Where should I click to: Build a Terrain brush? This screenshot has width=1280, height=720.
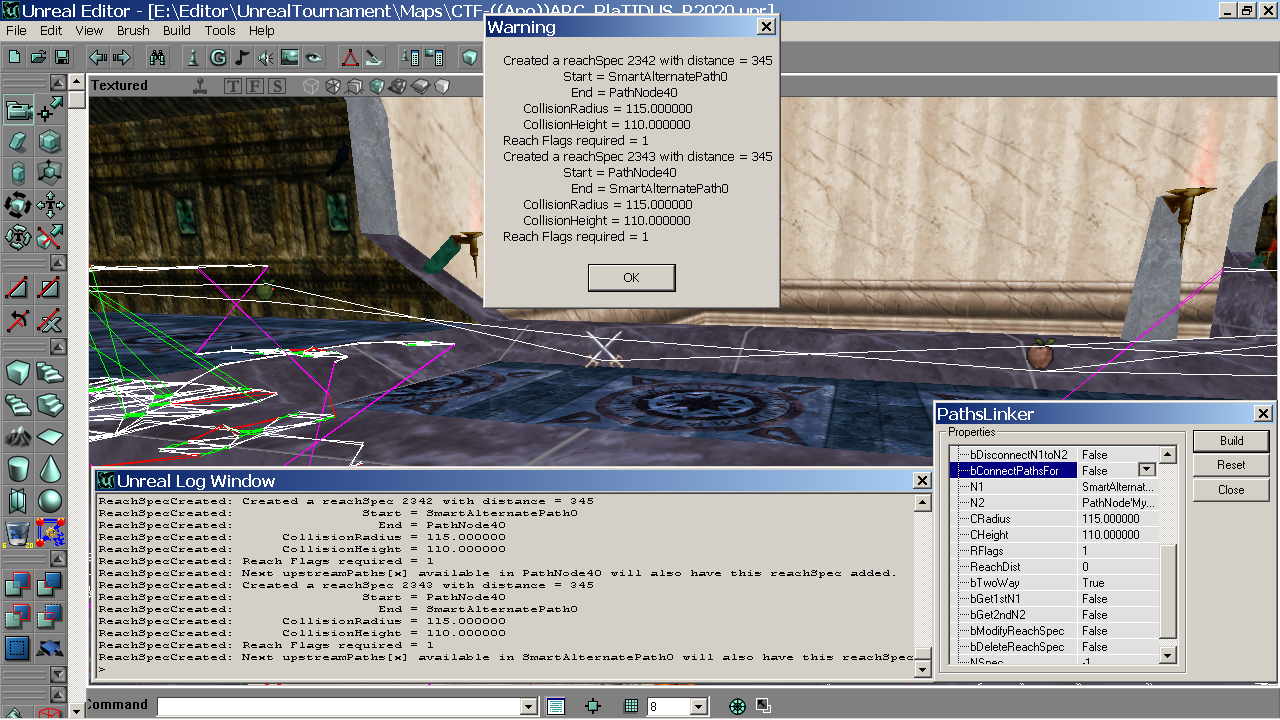(18, 437)
